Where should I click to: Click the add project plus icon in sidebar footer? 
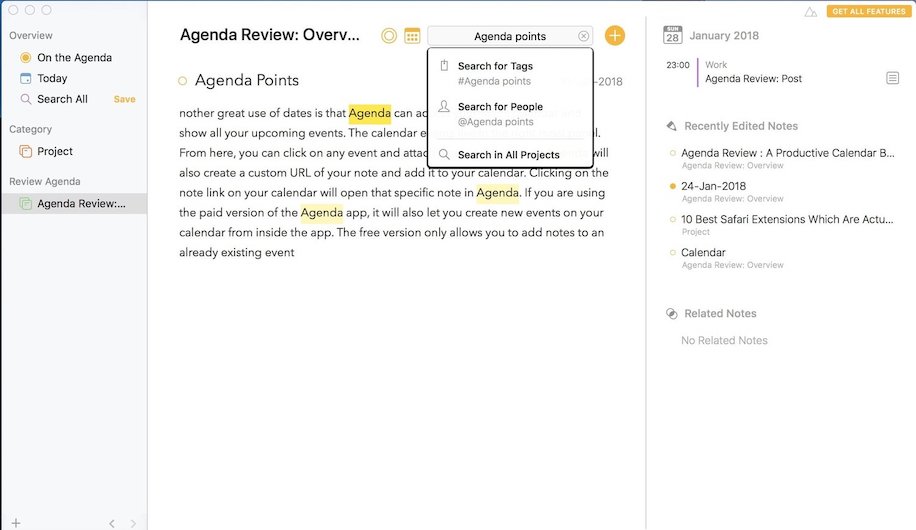tap(16, 522)
